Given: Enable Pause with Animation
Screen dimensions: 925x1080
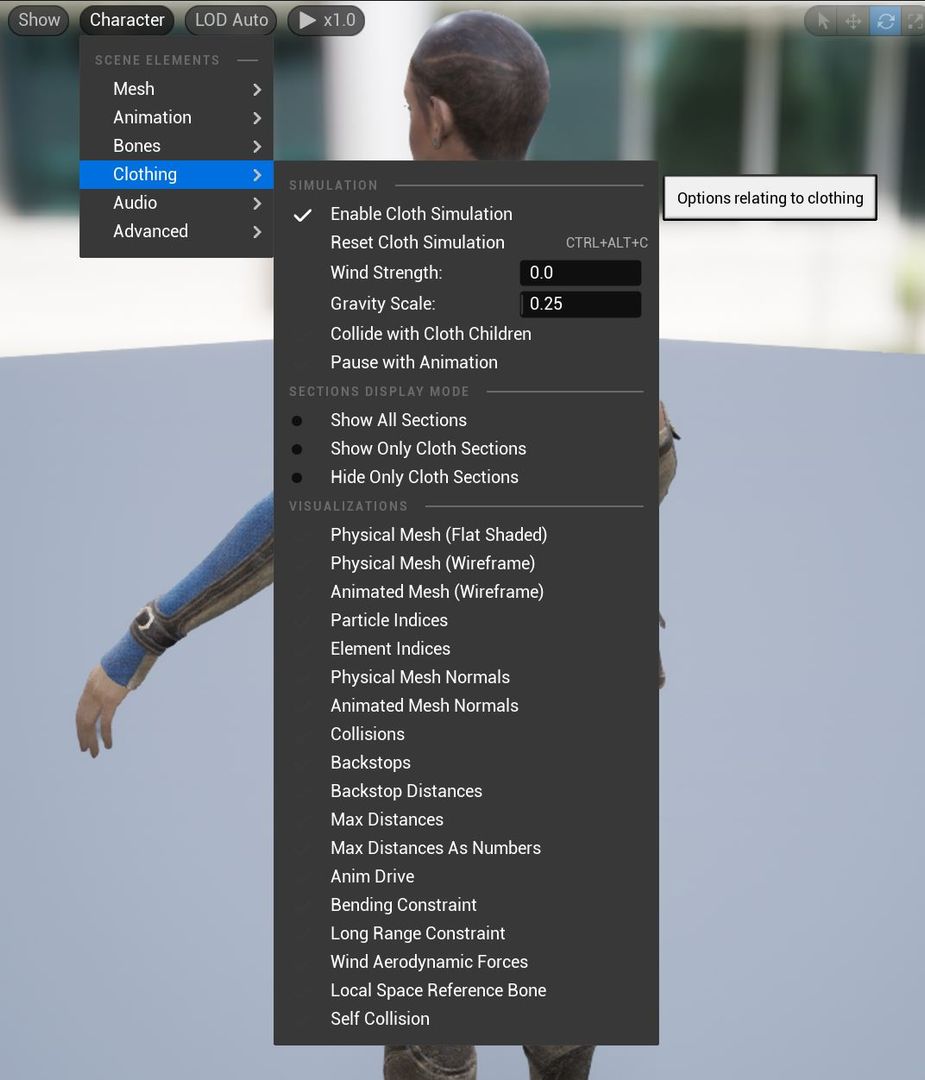Looking at the screenshot, I should [x=414, y=362].
